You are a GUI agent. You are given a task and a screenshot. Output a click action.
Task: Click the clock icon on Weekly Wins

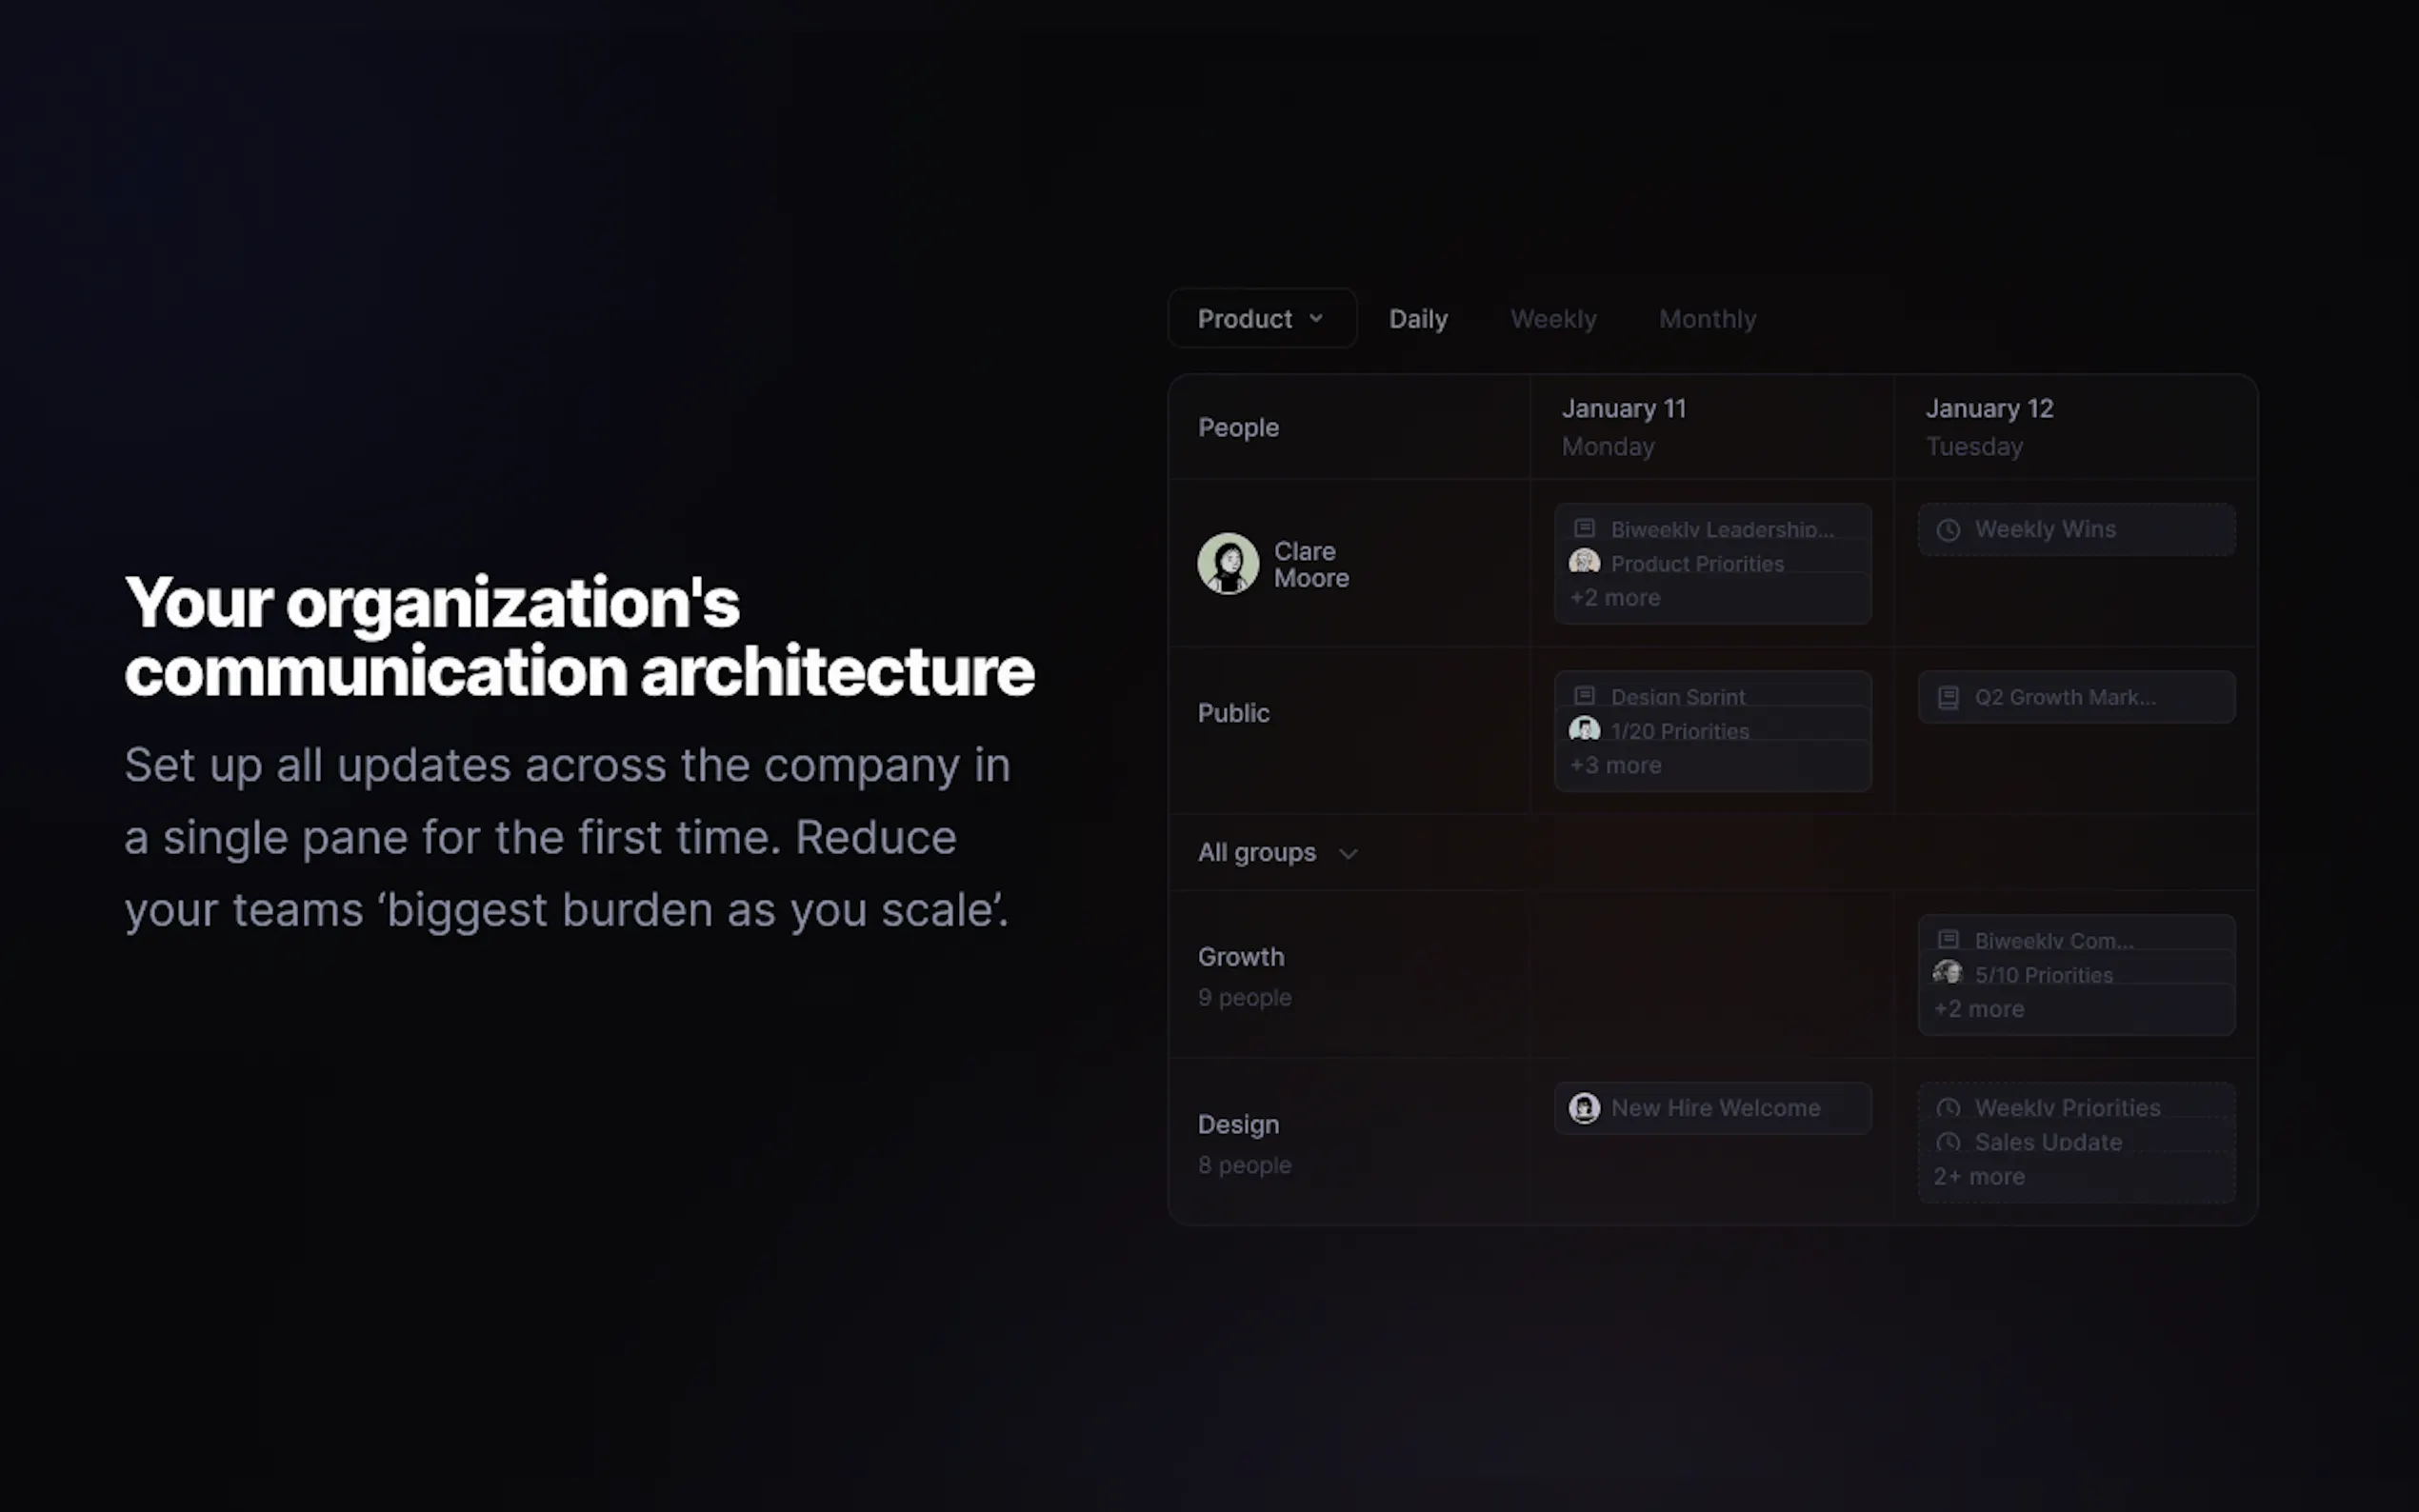tap(1947, 529)
